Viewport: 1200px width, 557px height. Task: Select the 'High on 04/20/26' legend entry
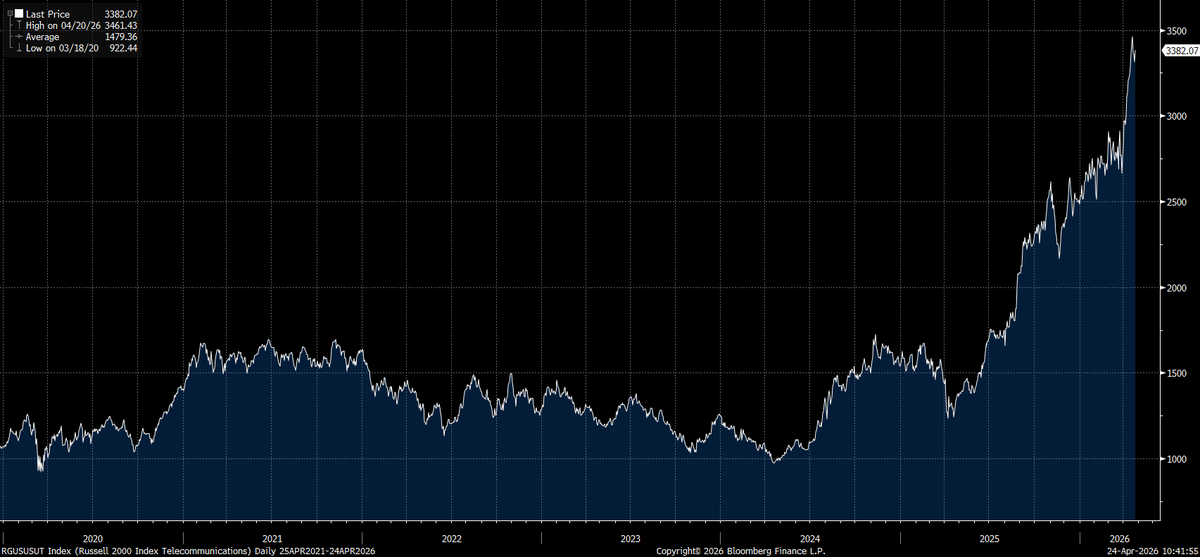pyautogui.click(x=63, y=26)
